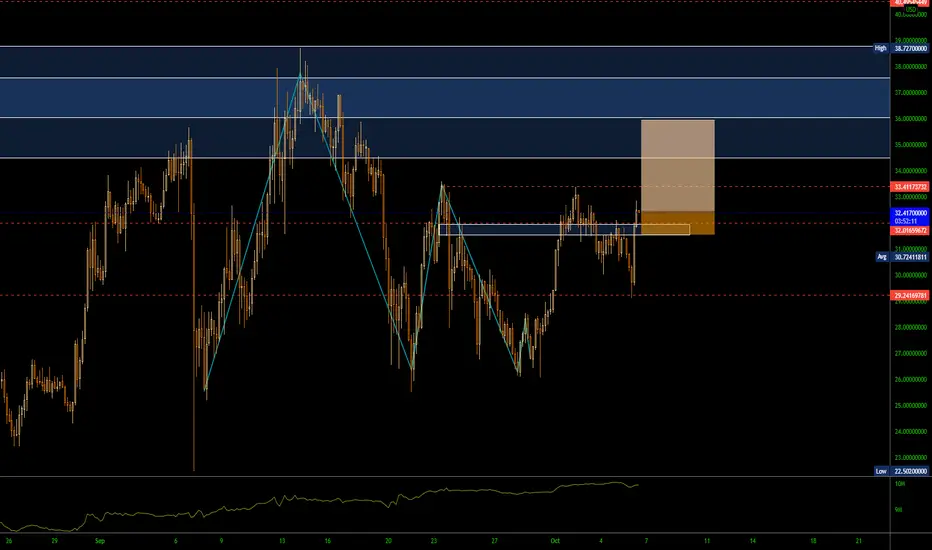Select the long position stop-loss zone
The width and height of the screenshot is (932, 550).
tap(678, 223)
